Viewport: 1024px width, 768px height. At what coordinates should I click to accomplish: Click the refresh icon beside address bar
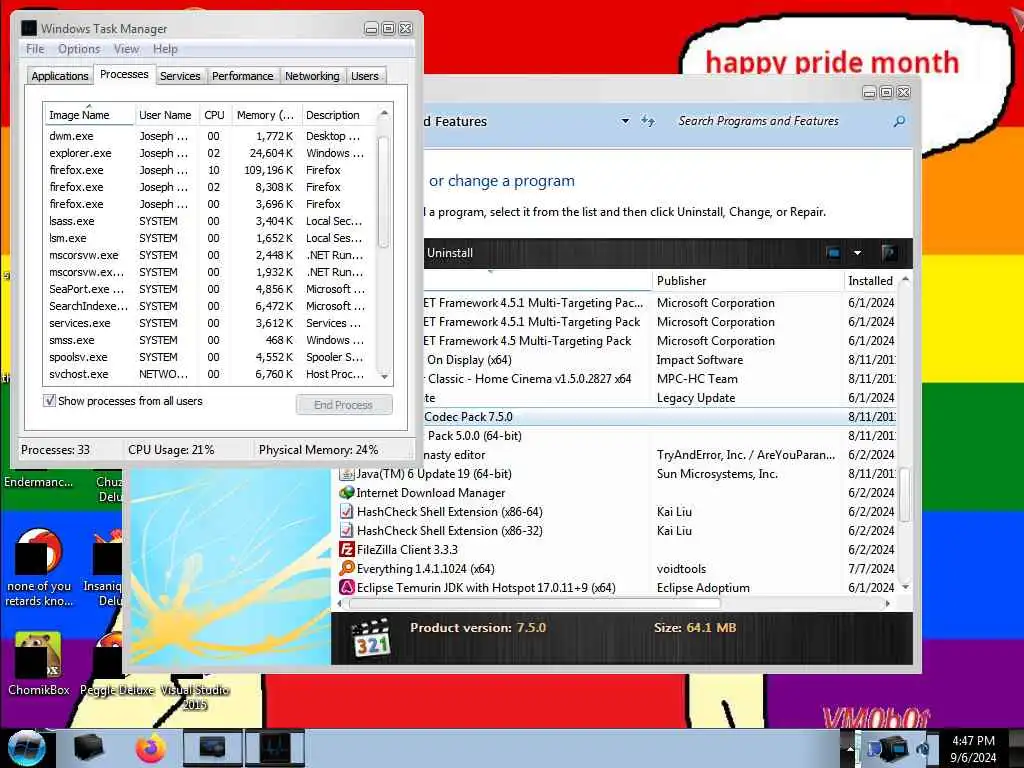click(647, 121)
